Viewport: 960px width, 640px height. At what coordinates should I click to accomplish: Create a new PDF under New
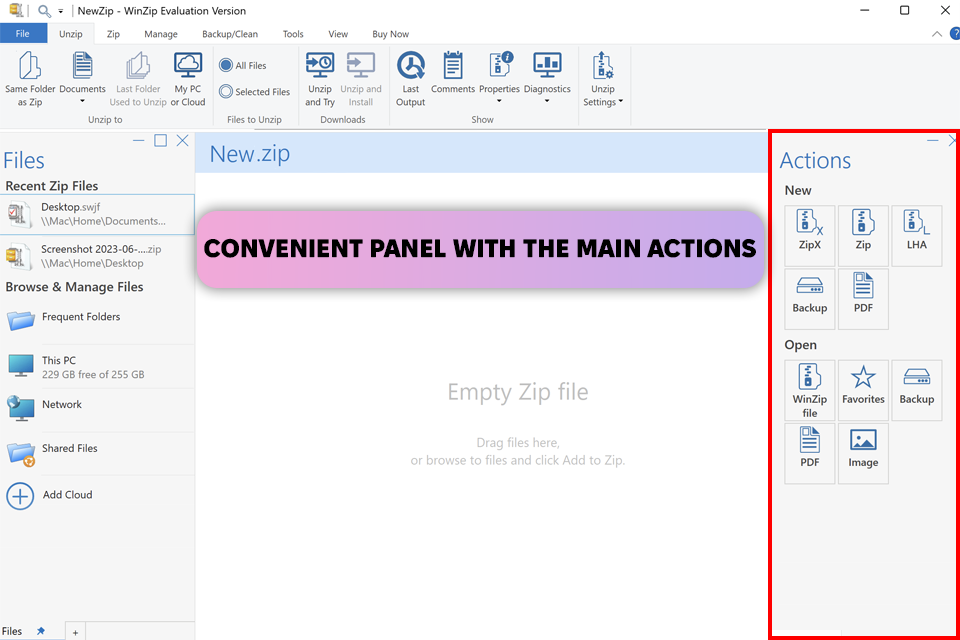[x=863, y=299]
